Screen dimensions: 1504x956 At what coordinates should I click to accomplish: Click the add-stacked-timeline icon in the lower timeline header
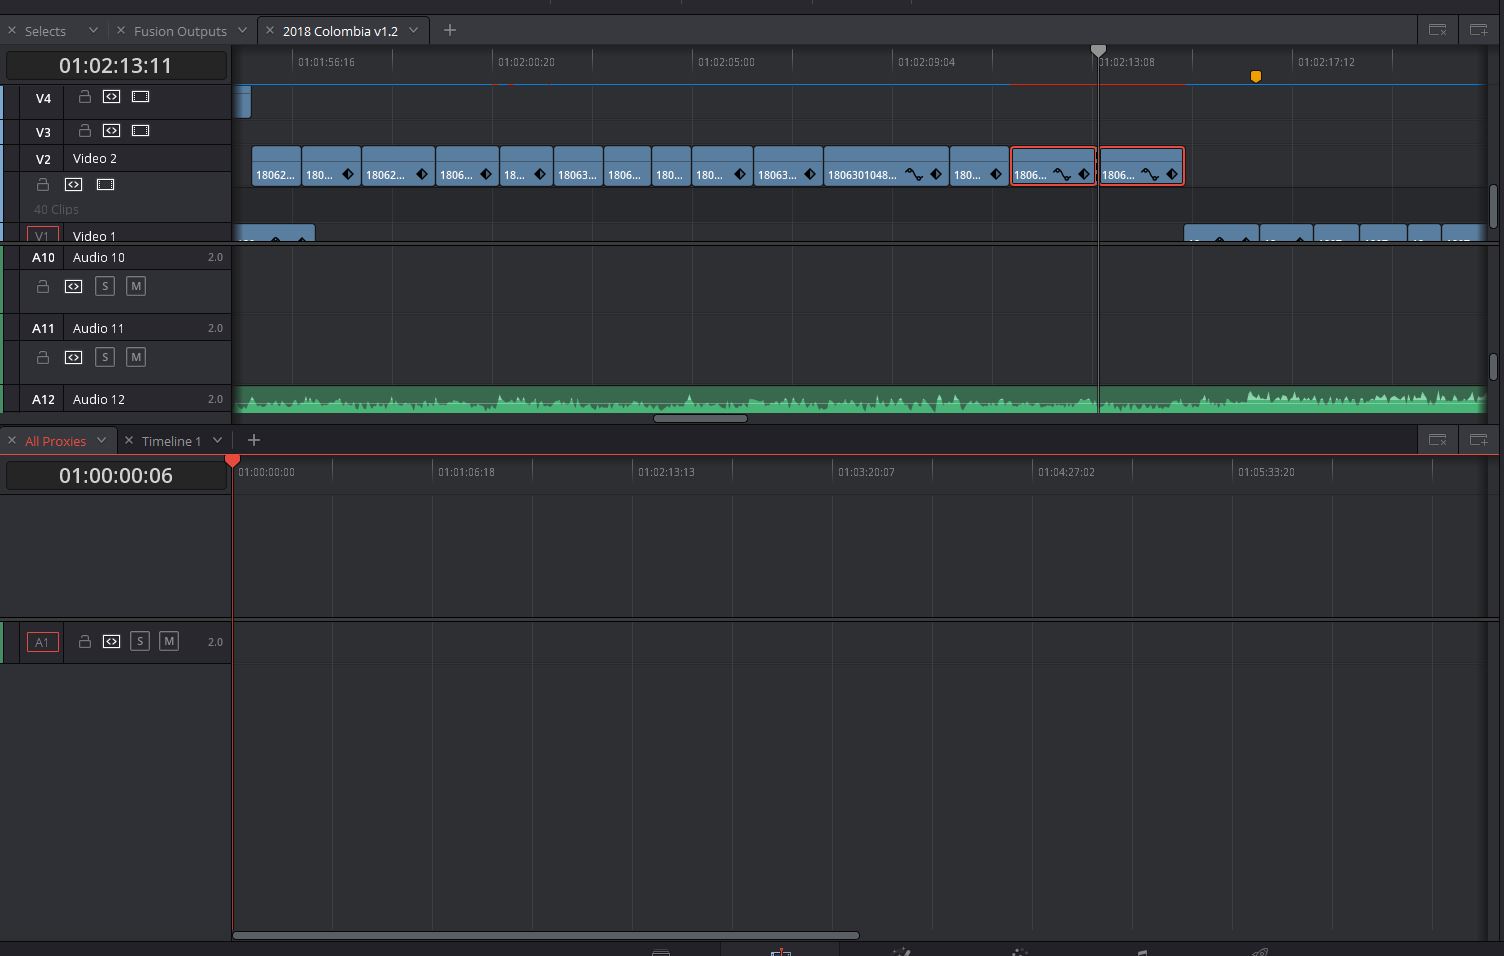[1478, 440]
